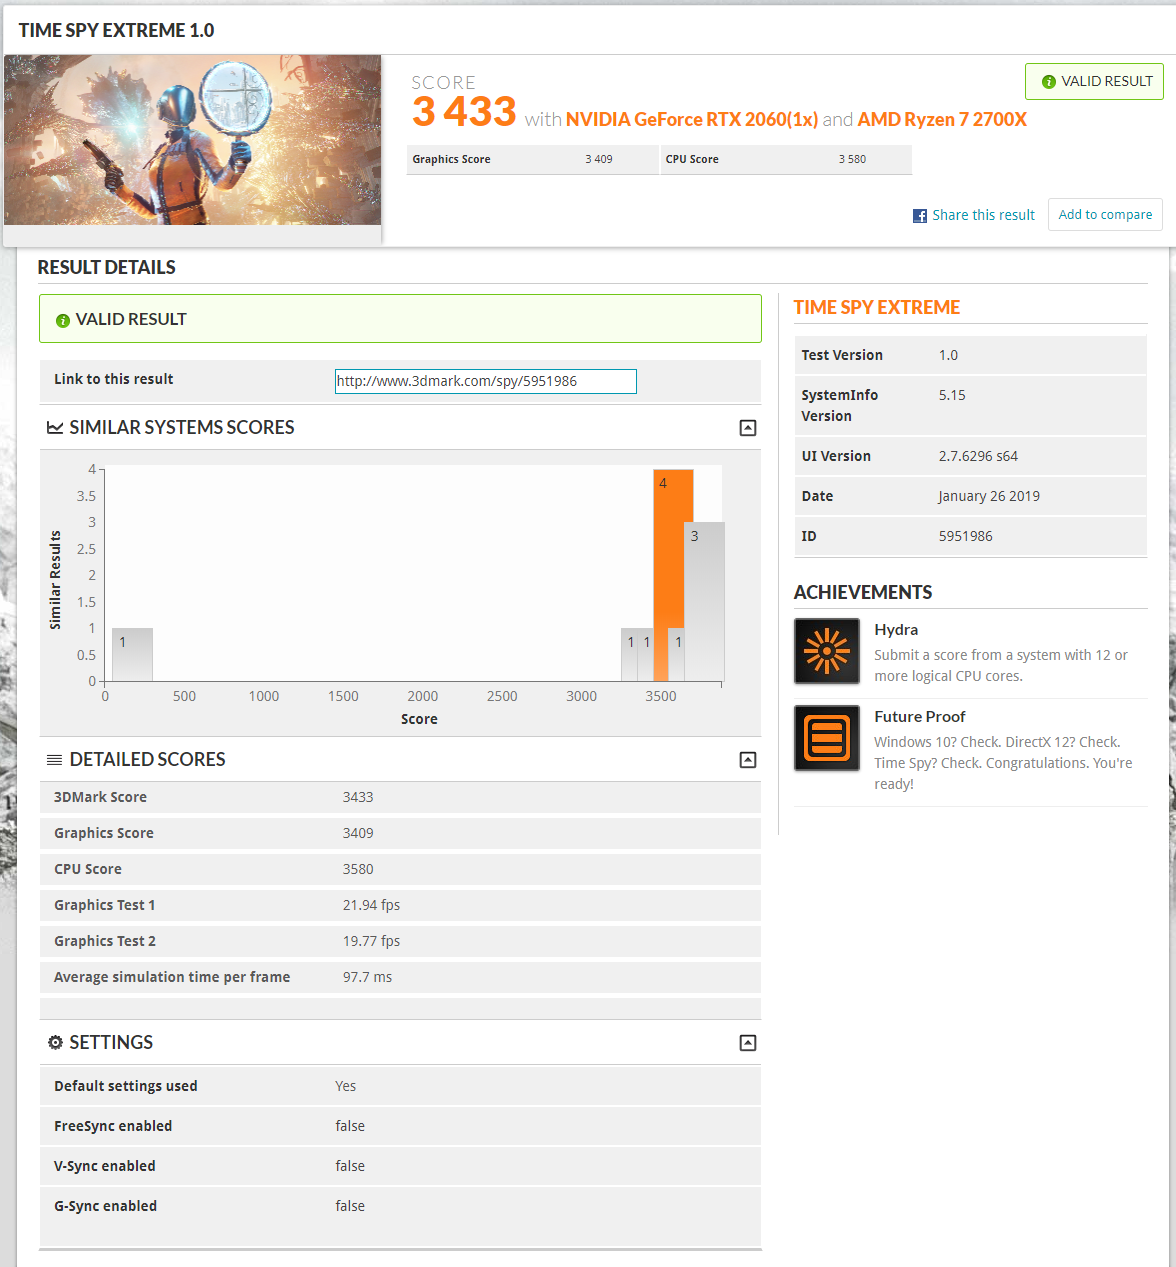Select the result URL text field
The image size is (1176, 1267).
click(x=485, y=381)
